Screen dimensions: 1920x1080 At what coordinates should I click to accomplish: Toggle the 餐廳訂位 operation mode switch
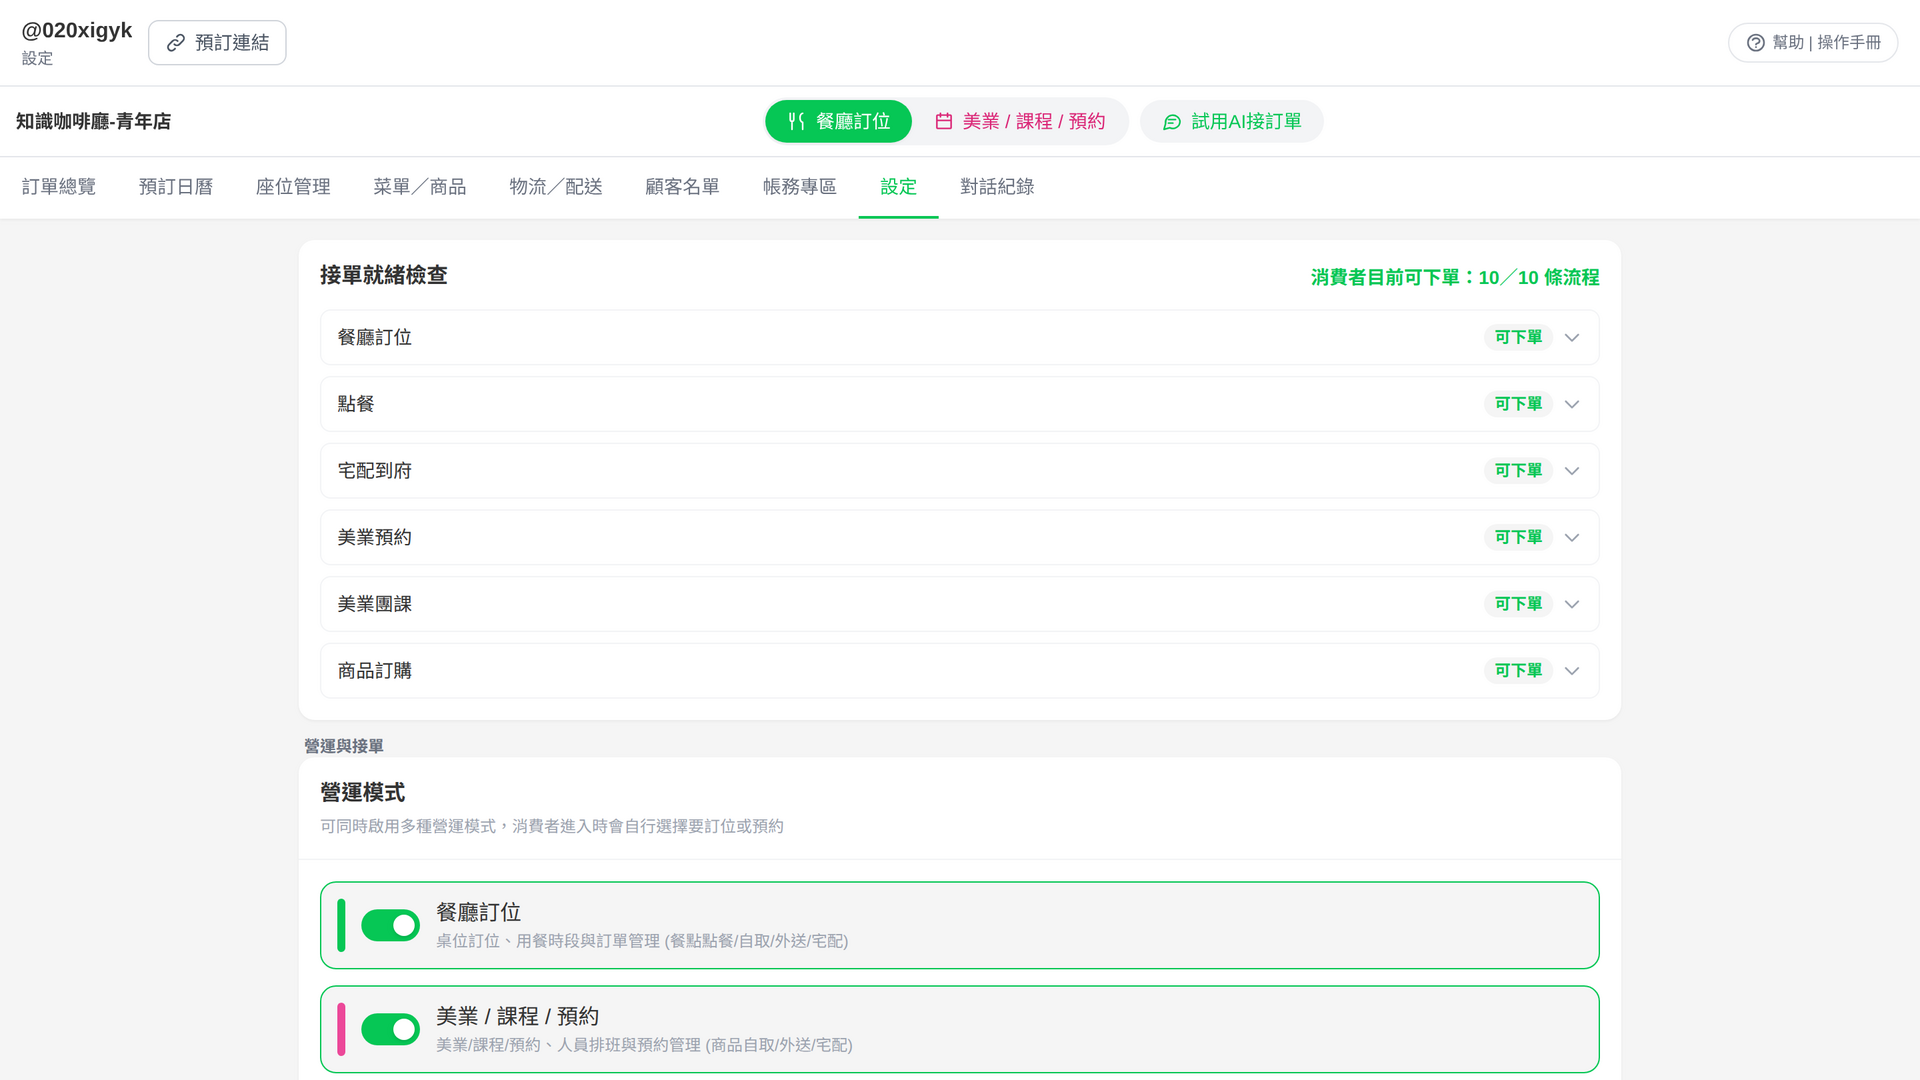(390, 926)
